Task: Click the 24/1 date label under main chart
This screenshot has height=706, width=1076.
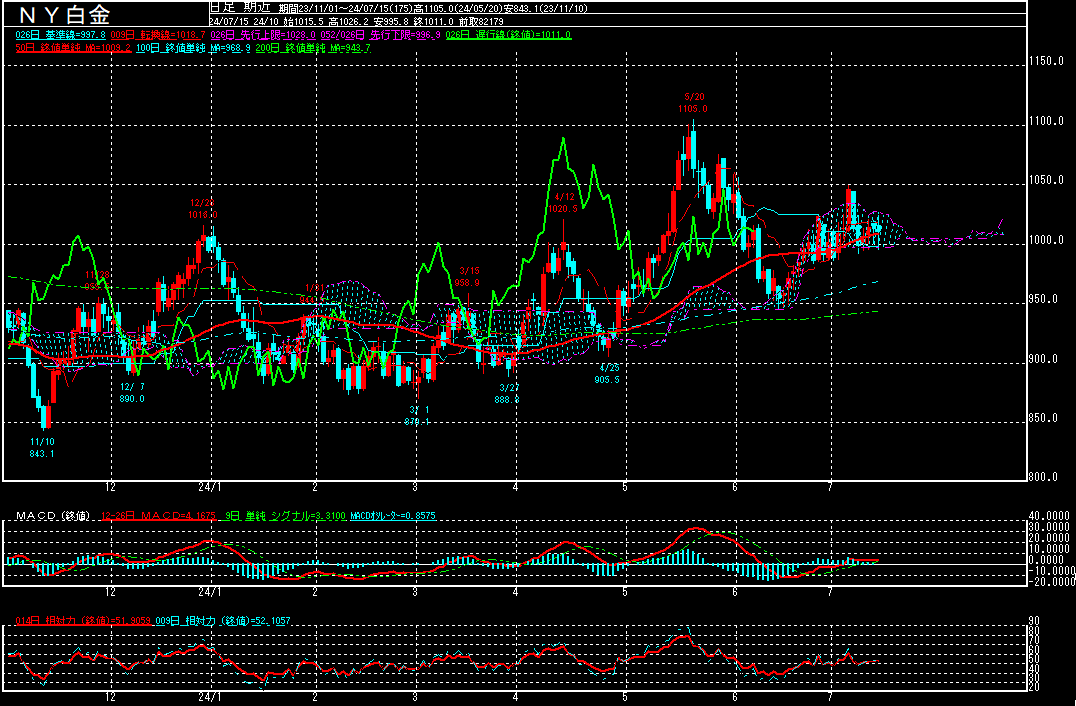Action: point(209,487)
